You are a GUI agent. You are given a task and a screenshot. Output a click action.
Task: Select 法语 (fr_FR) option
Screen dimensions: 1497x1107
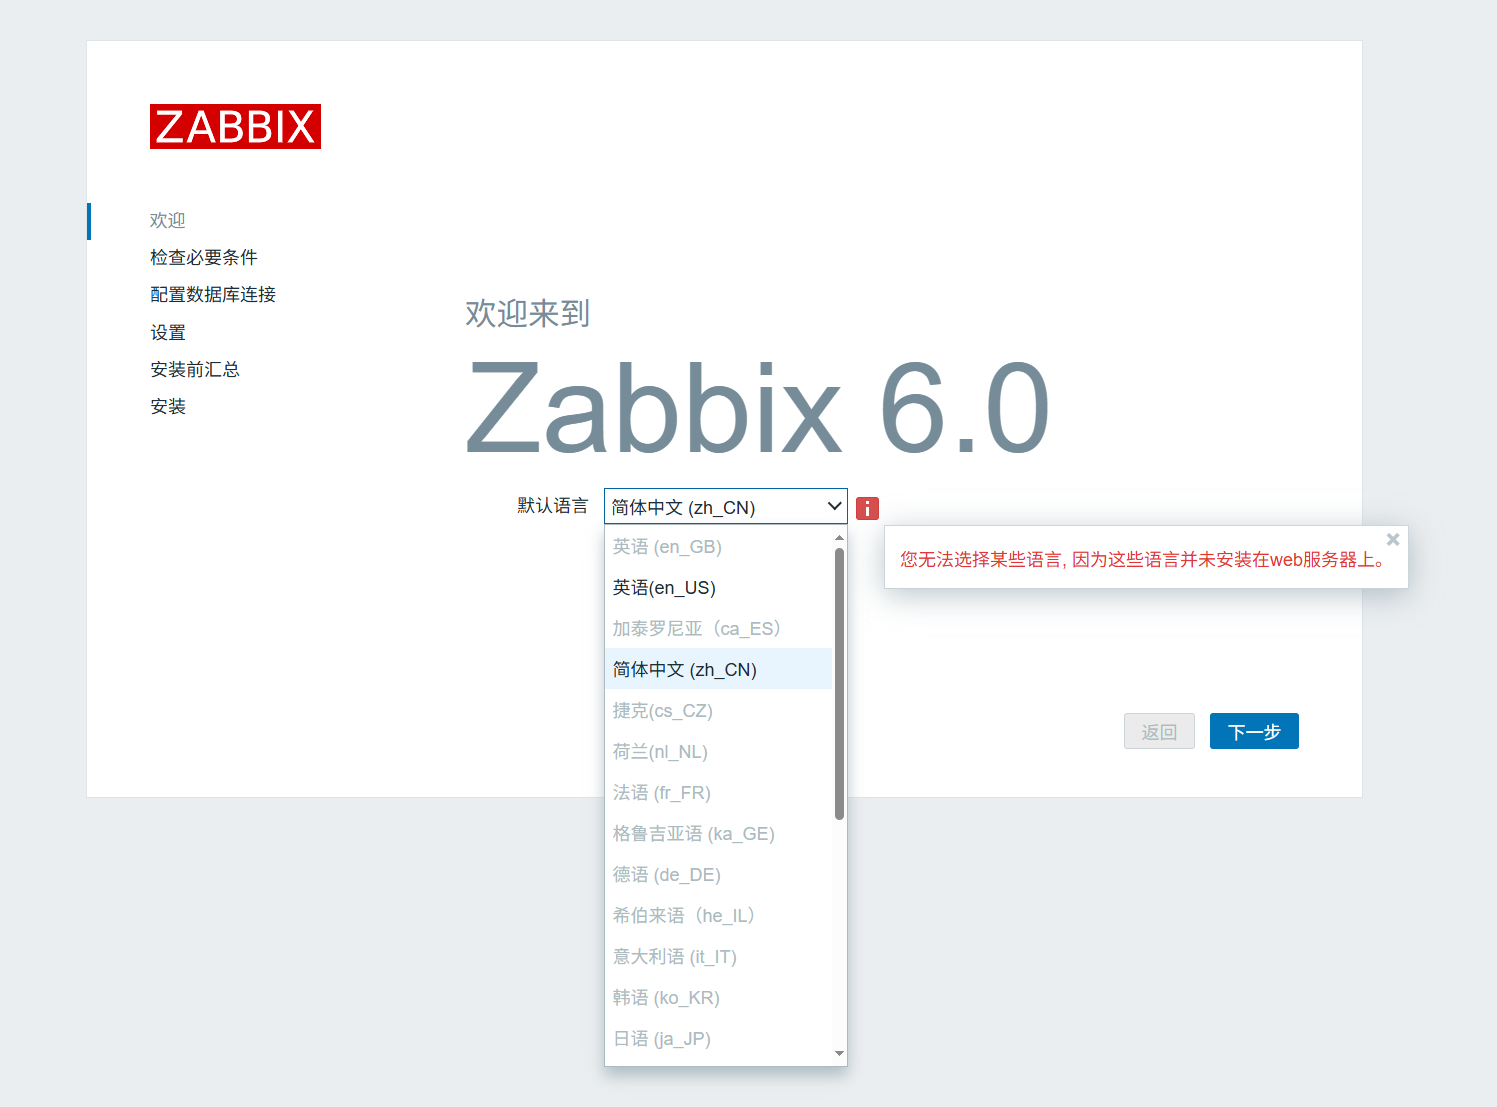(x=718, y=793)
